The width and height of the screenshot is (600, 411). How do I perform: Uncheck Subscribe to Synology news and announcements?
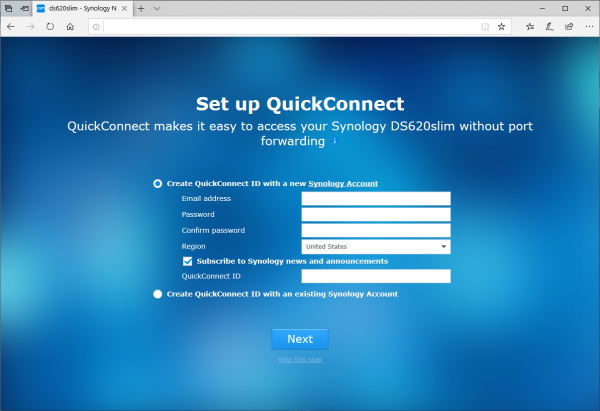coord(187,261)
